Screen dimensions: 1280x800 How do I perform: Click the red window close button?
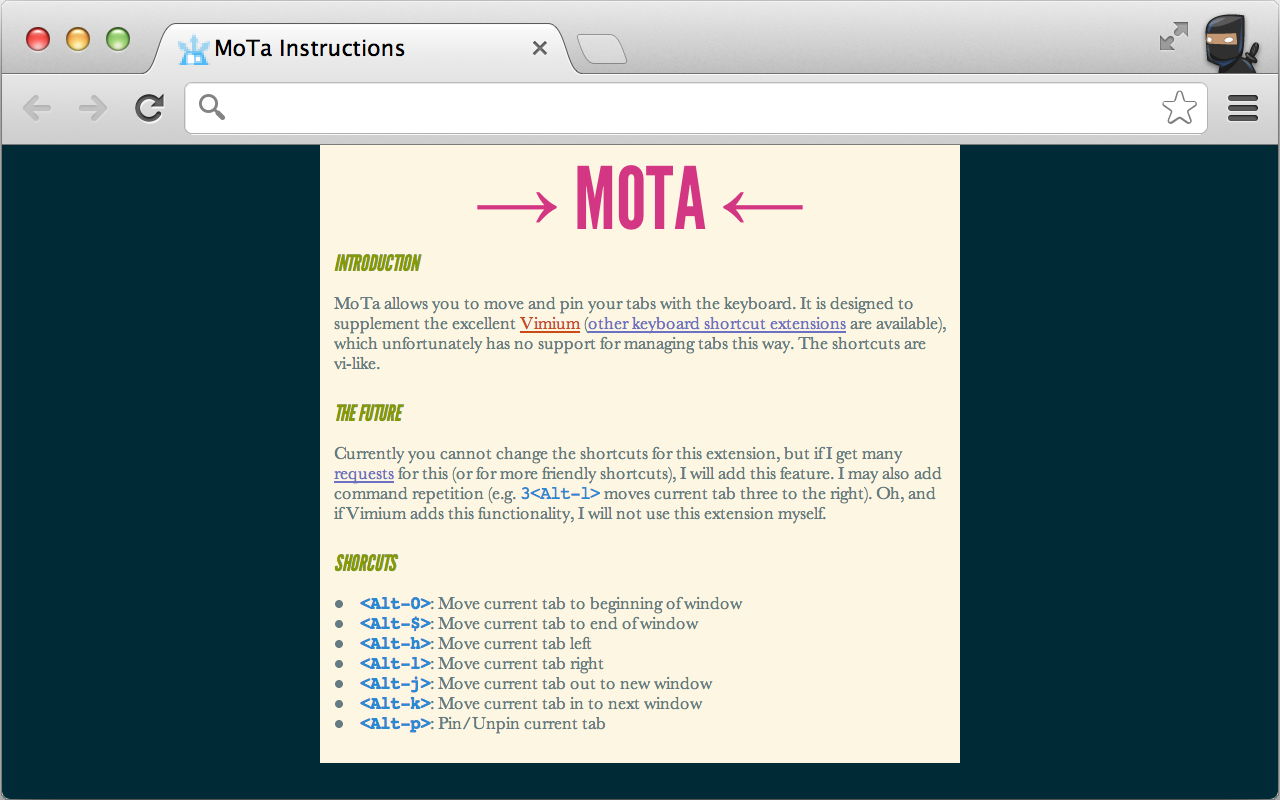click(x=38, y=39)
